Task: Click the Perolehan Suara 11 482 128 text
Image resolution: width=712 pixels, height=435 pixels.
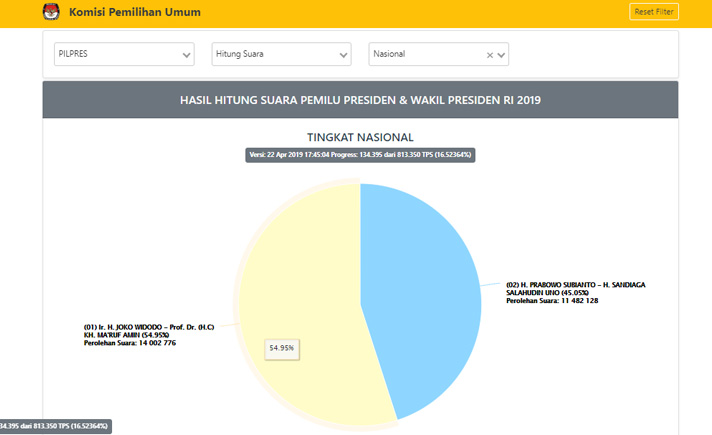Action: point(552,301)
